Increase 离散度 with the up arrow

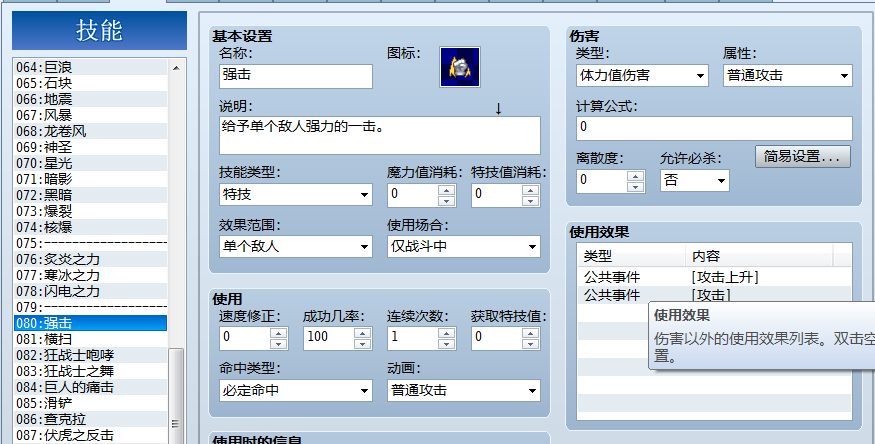(636, 176)
